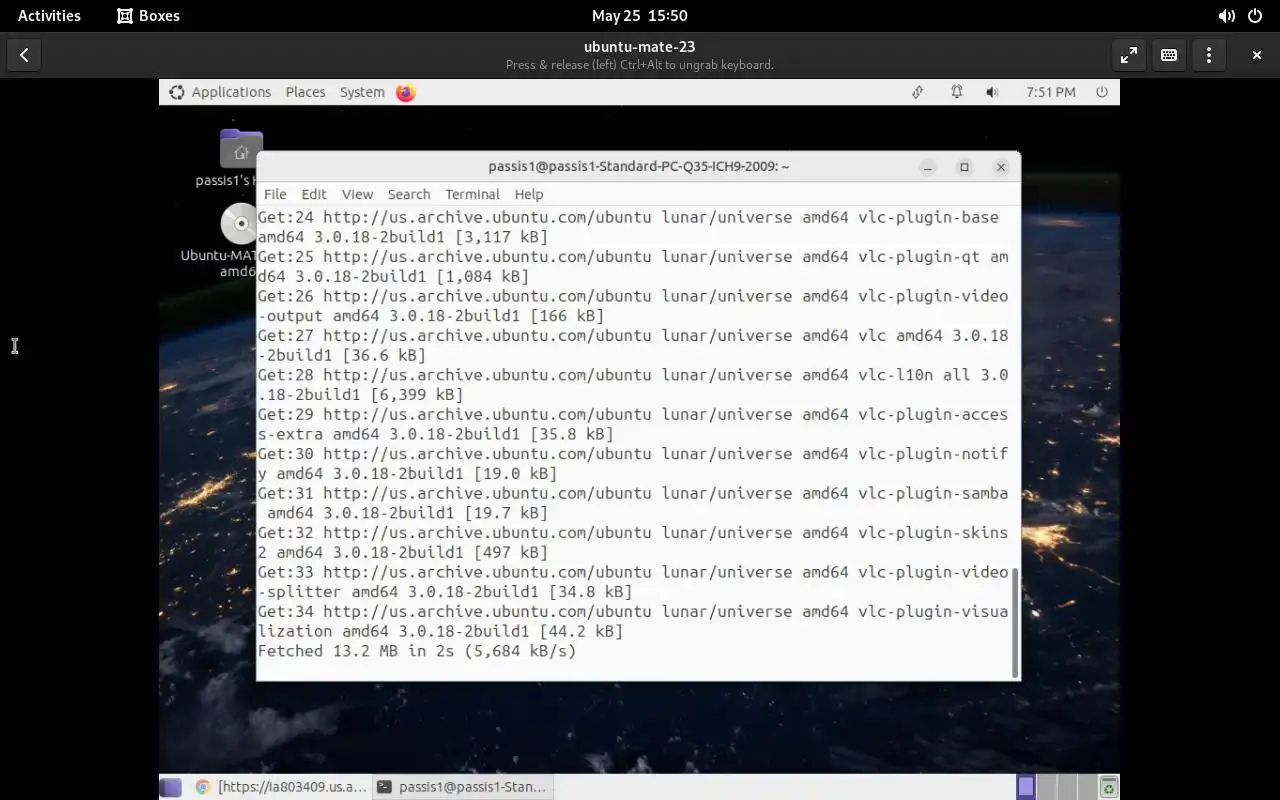Open the Boxes three-dot options menu
The height and width of the screenshot is (800, 1280).
tap(1208, 55)
